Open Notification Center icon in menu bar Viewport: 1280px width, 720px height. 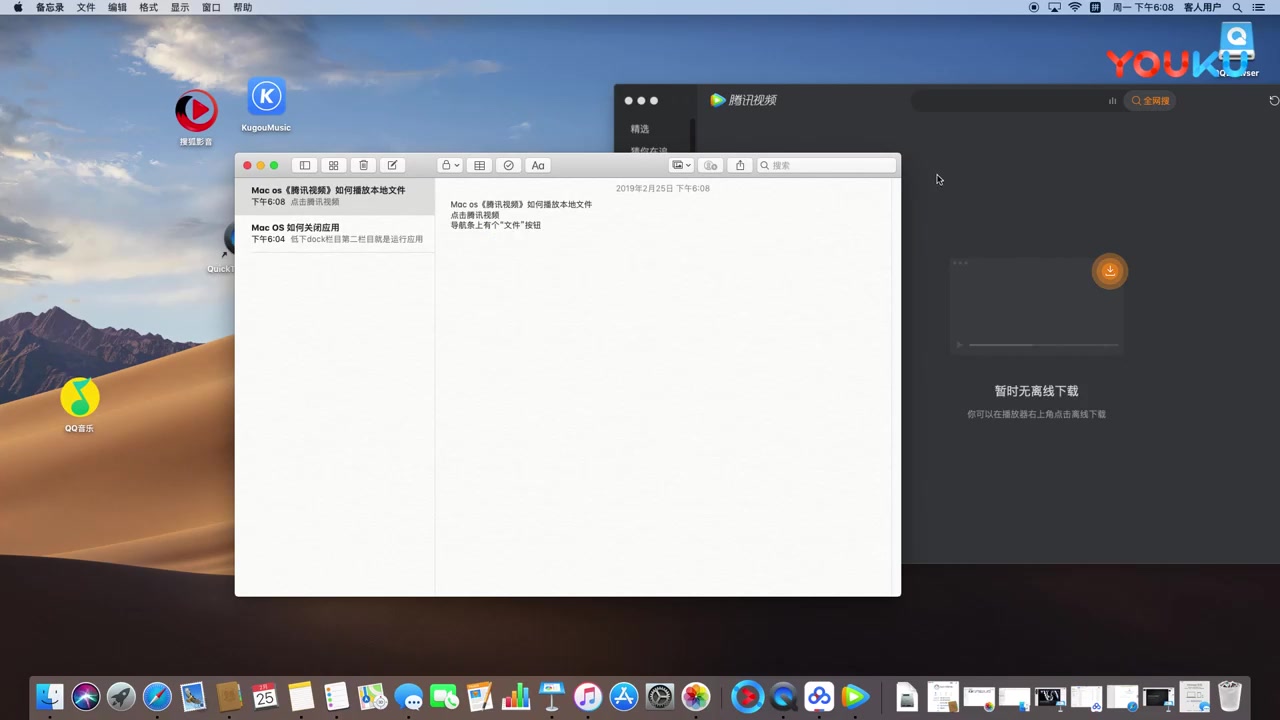coord(1259,7)
